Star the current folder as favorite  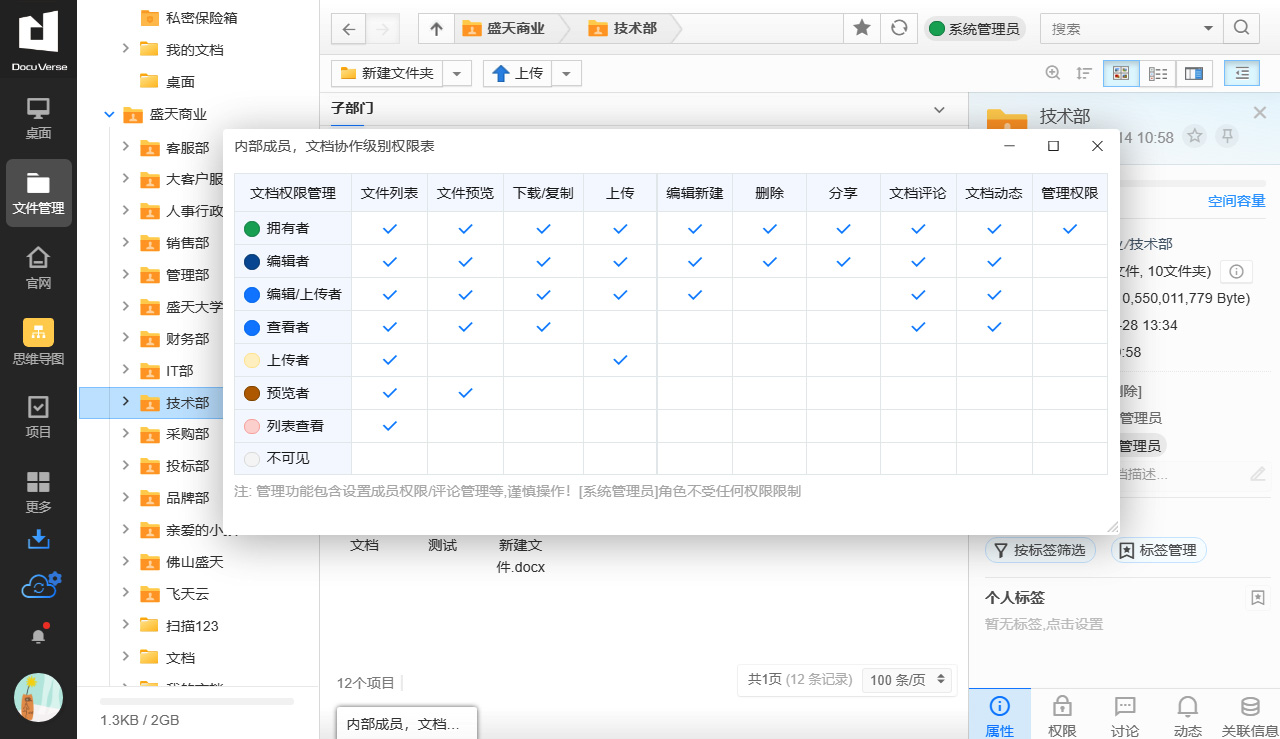click(862, 29)
